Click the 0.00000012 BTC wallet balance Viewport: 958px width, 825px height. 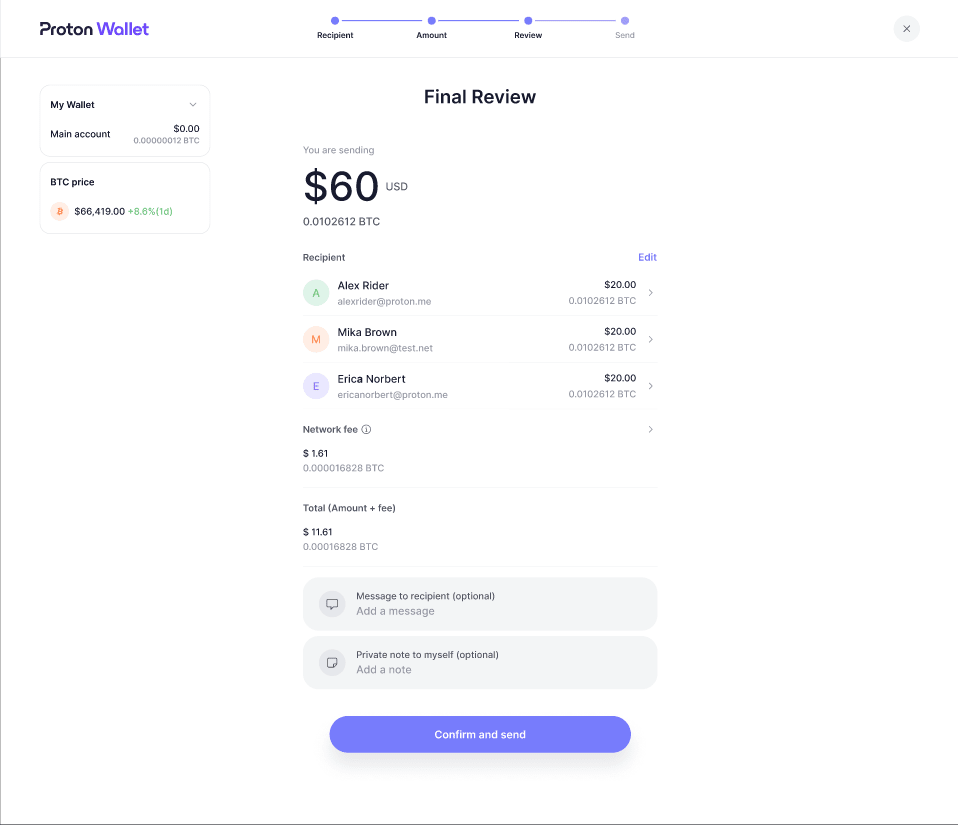[x=166, y=141]
